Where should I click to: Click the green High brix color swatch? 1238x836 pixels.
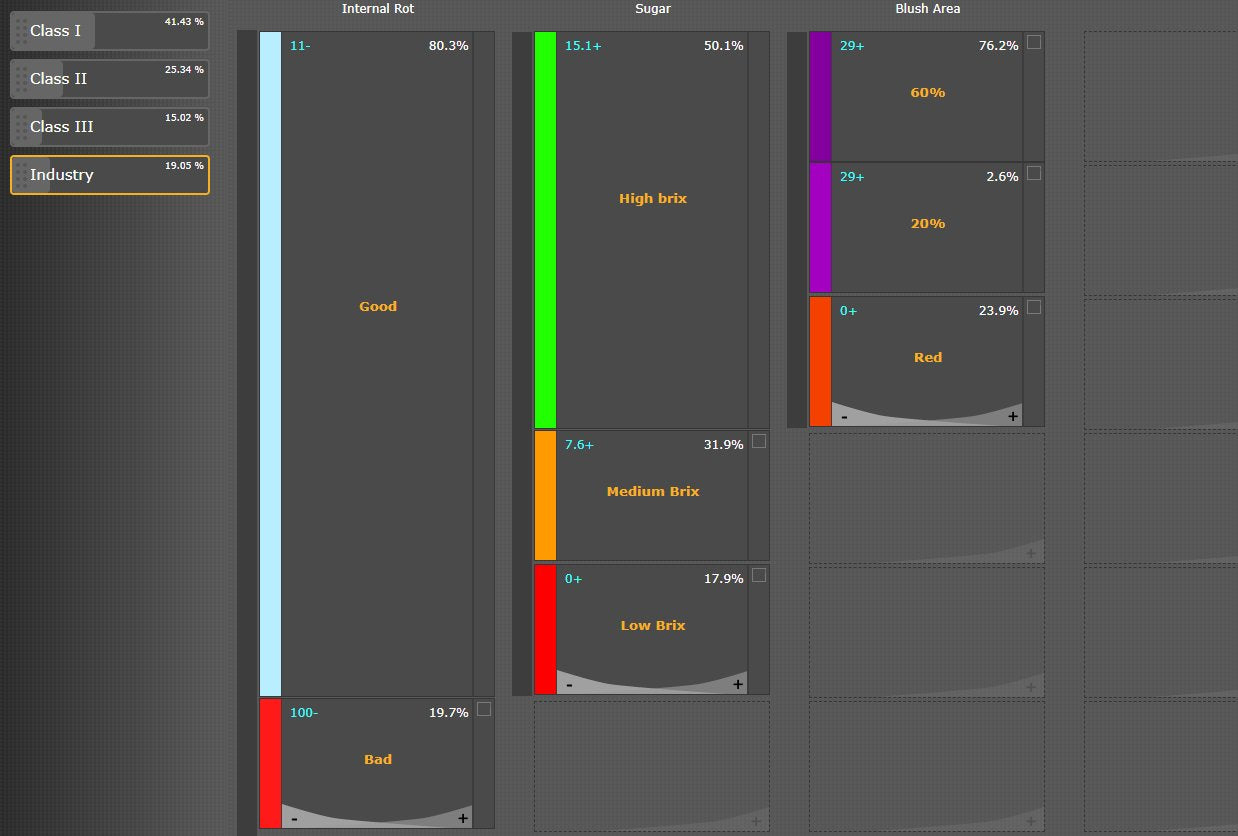coord(545,230)
